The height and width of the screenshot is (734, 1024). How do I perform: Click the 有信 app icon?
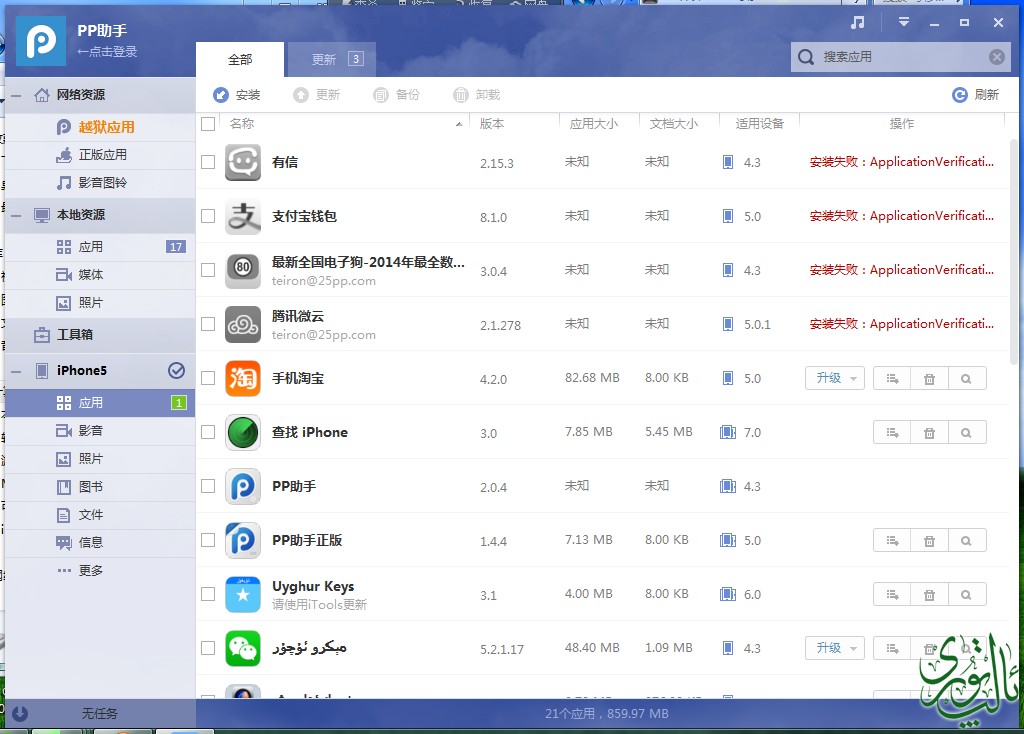tap(243, 162)
